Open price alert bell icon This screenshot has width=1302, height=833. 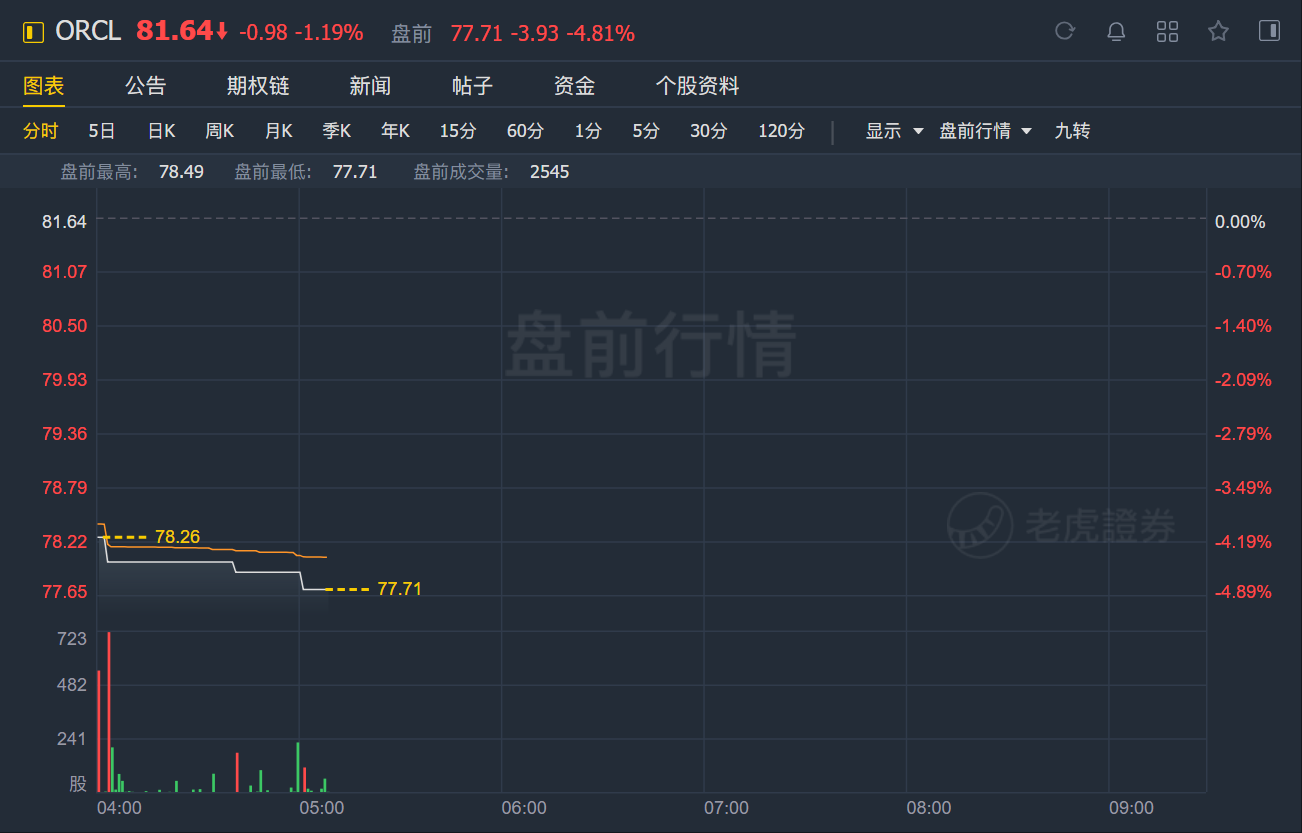click(x=1116, y=31)
